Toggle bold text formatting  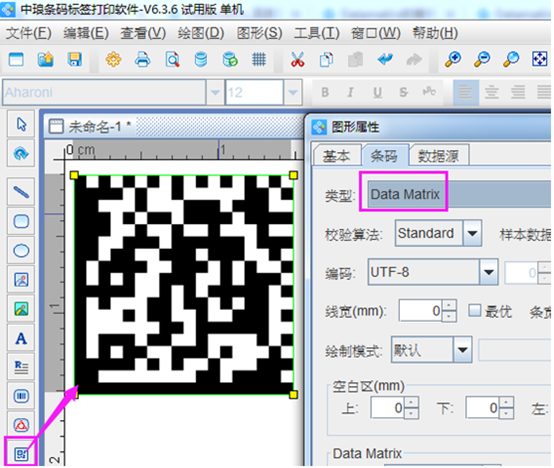[x=325, y=93]
